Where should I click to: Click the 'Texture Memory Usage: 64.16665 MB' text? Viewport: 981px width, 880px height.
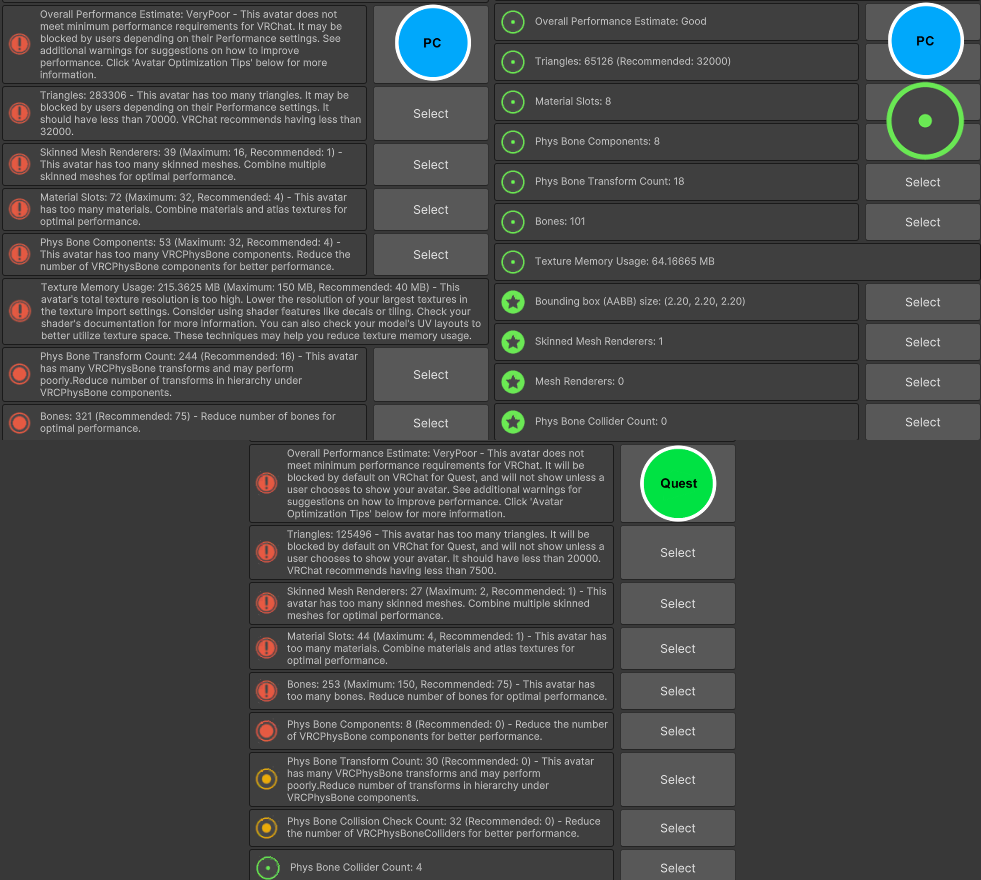pos(624,261)
